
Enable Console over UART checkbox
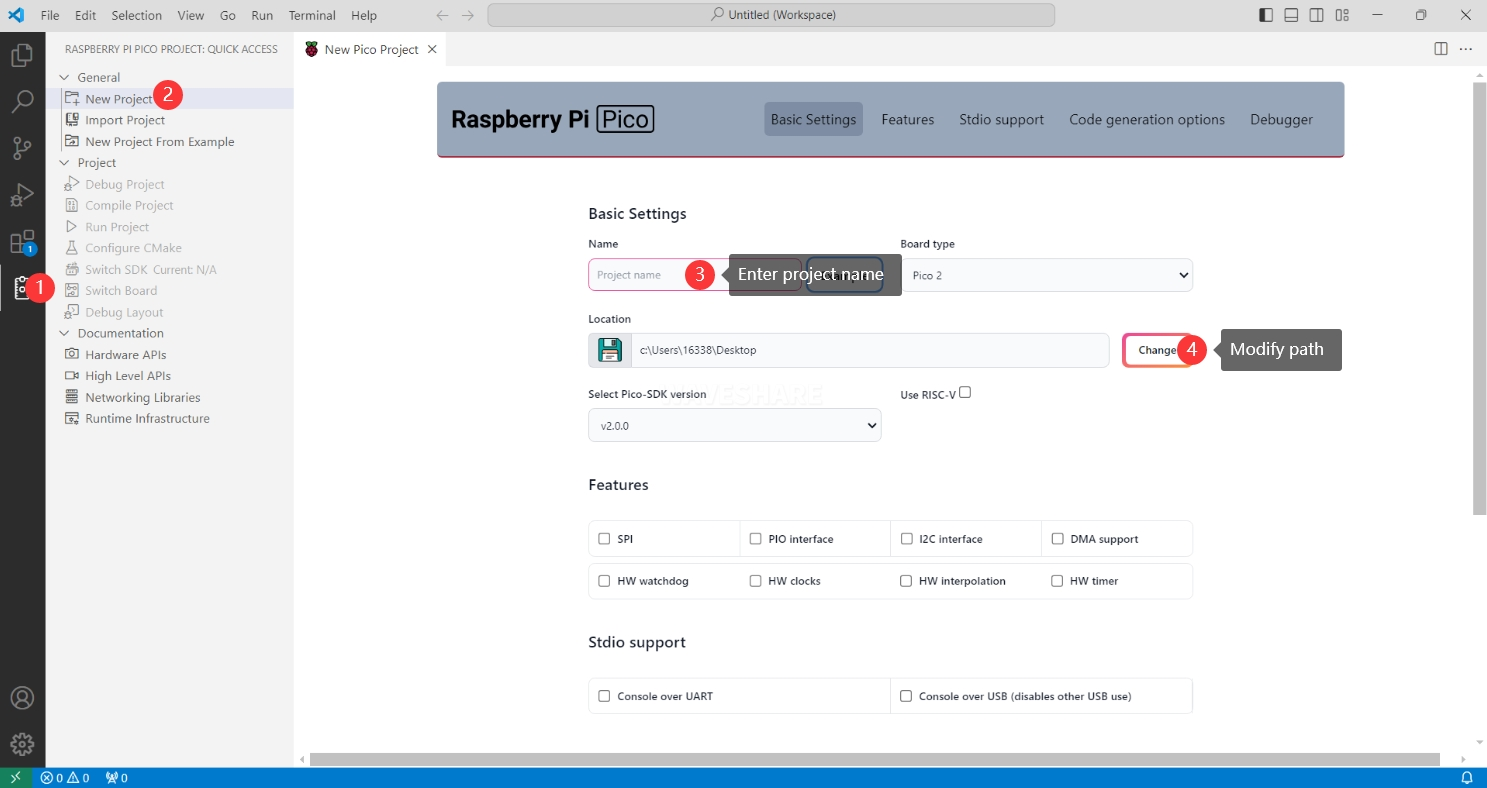click(604, 696)
